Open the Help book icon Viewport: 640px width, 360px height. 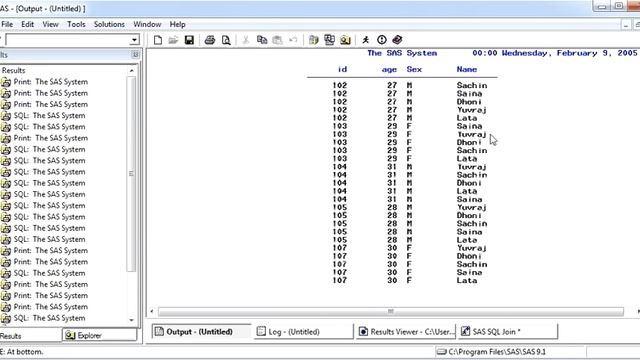[x=397, y=40]
